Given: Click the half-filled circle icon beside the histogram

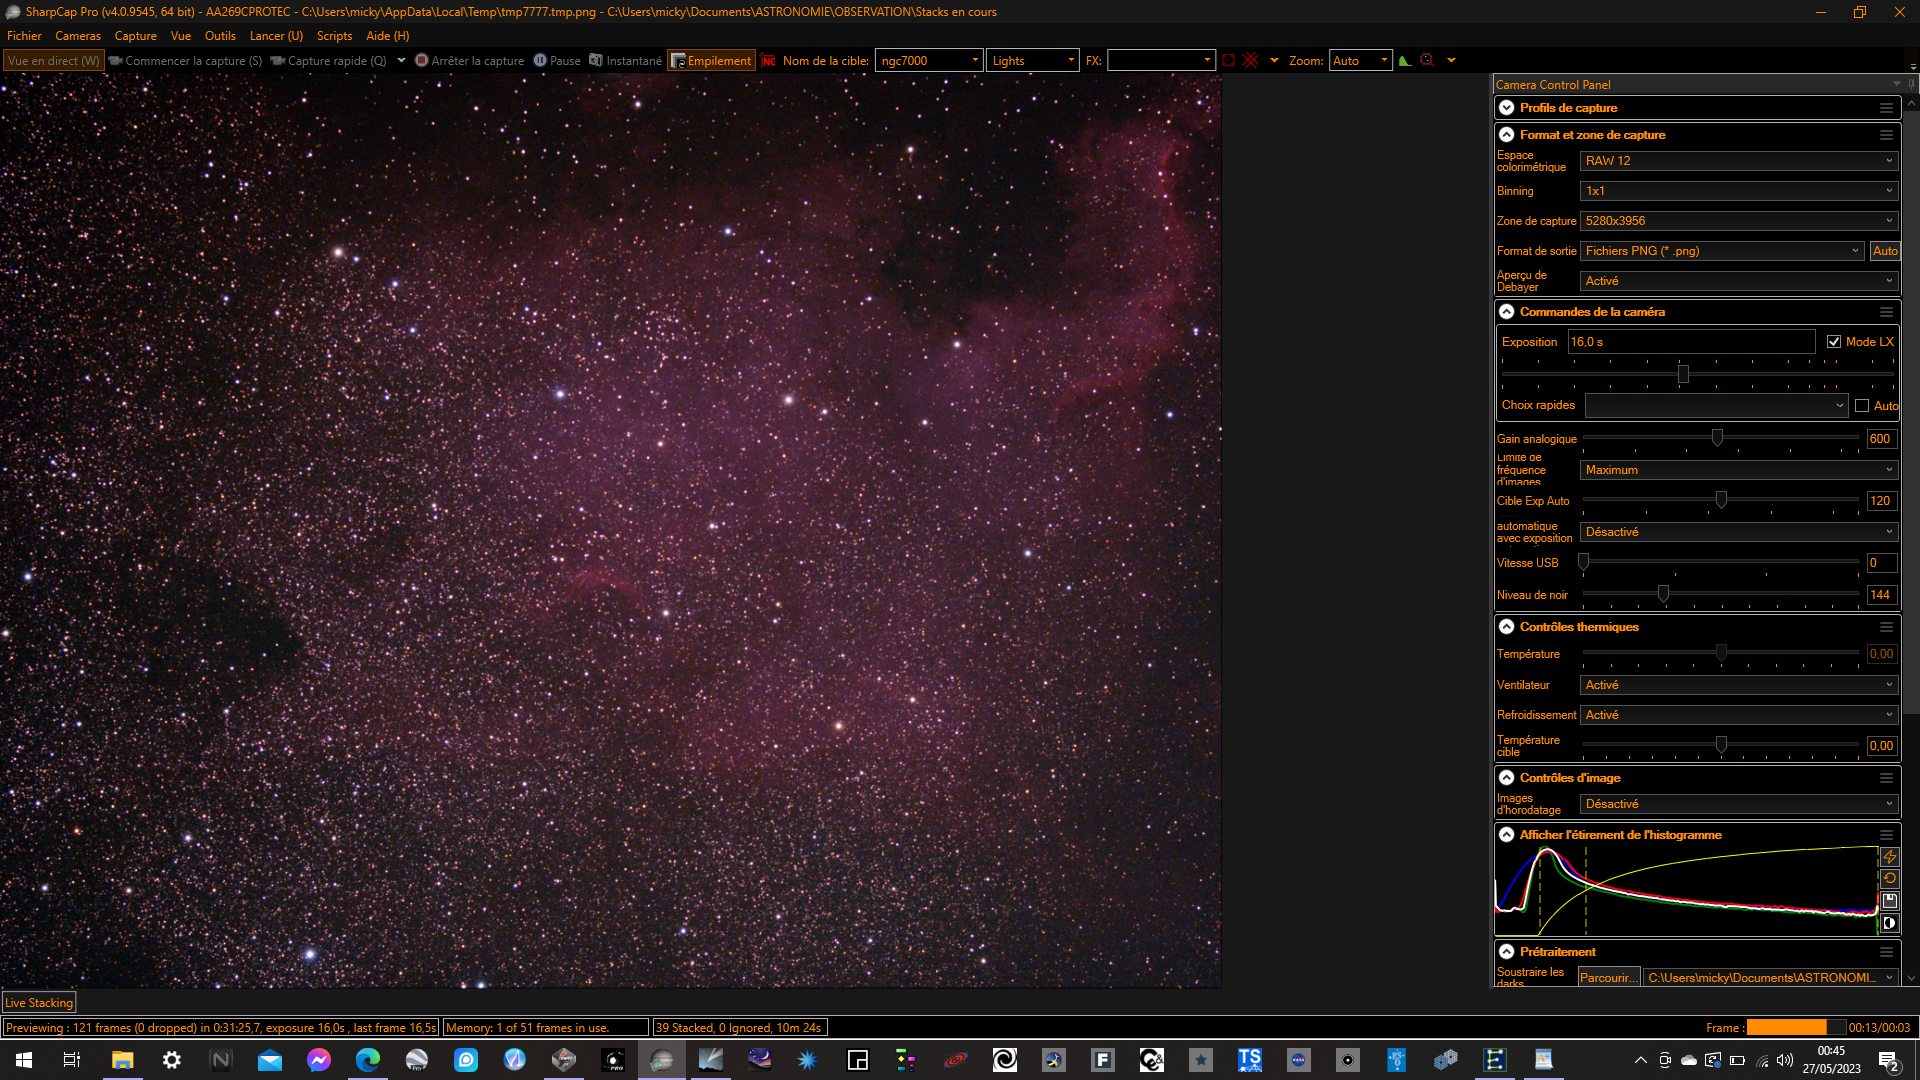Looking at the screenshot, I should click(1890, 923).
